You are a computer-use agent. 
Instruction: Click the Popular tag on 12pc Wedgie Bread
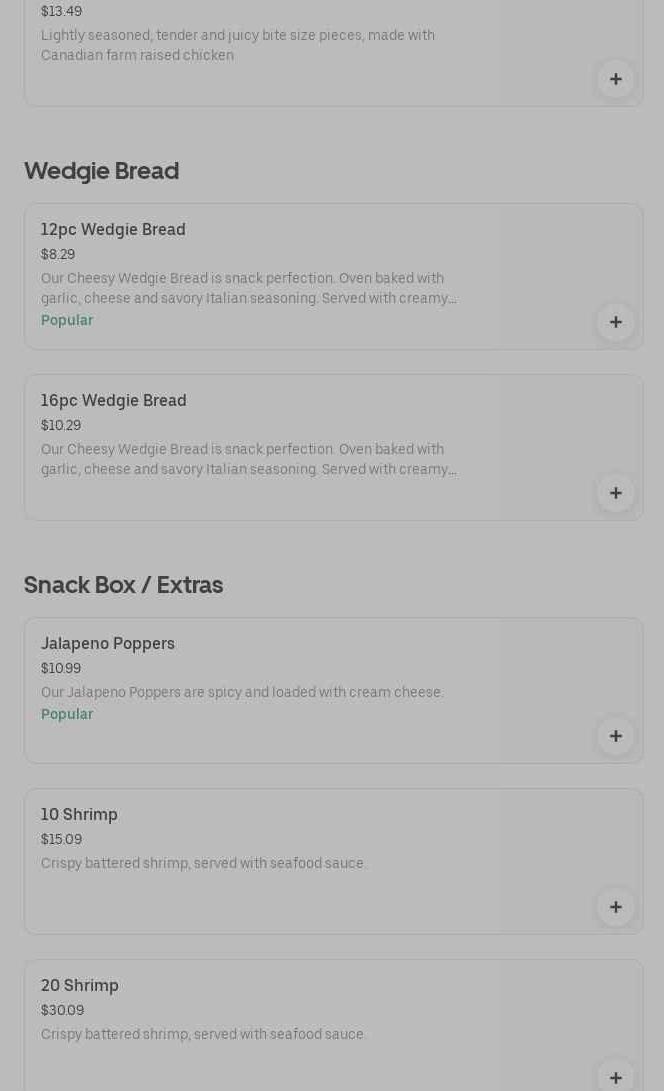pyautogui.click(x=67, y=321)
